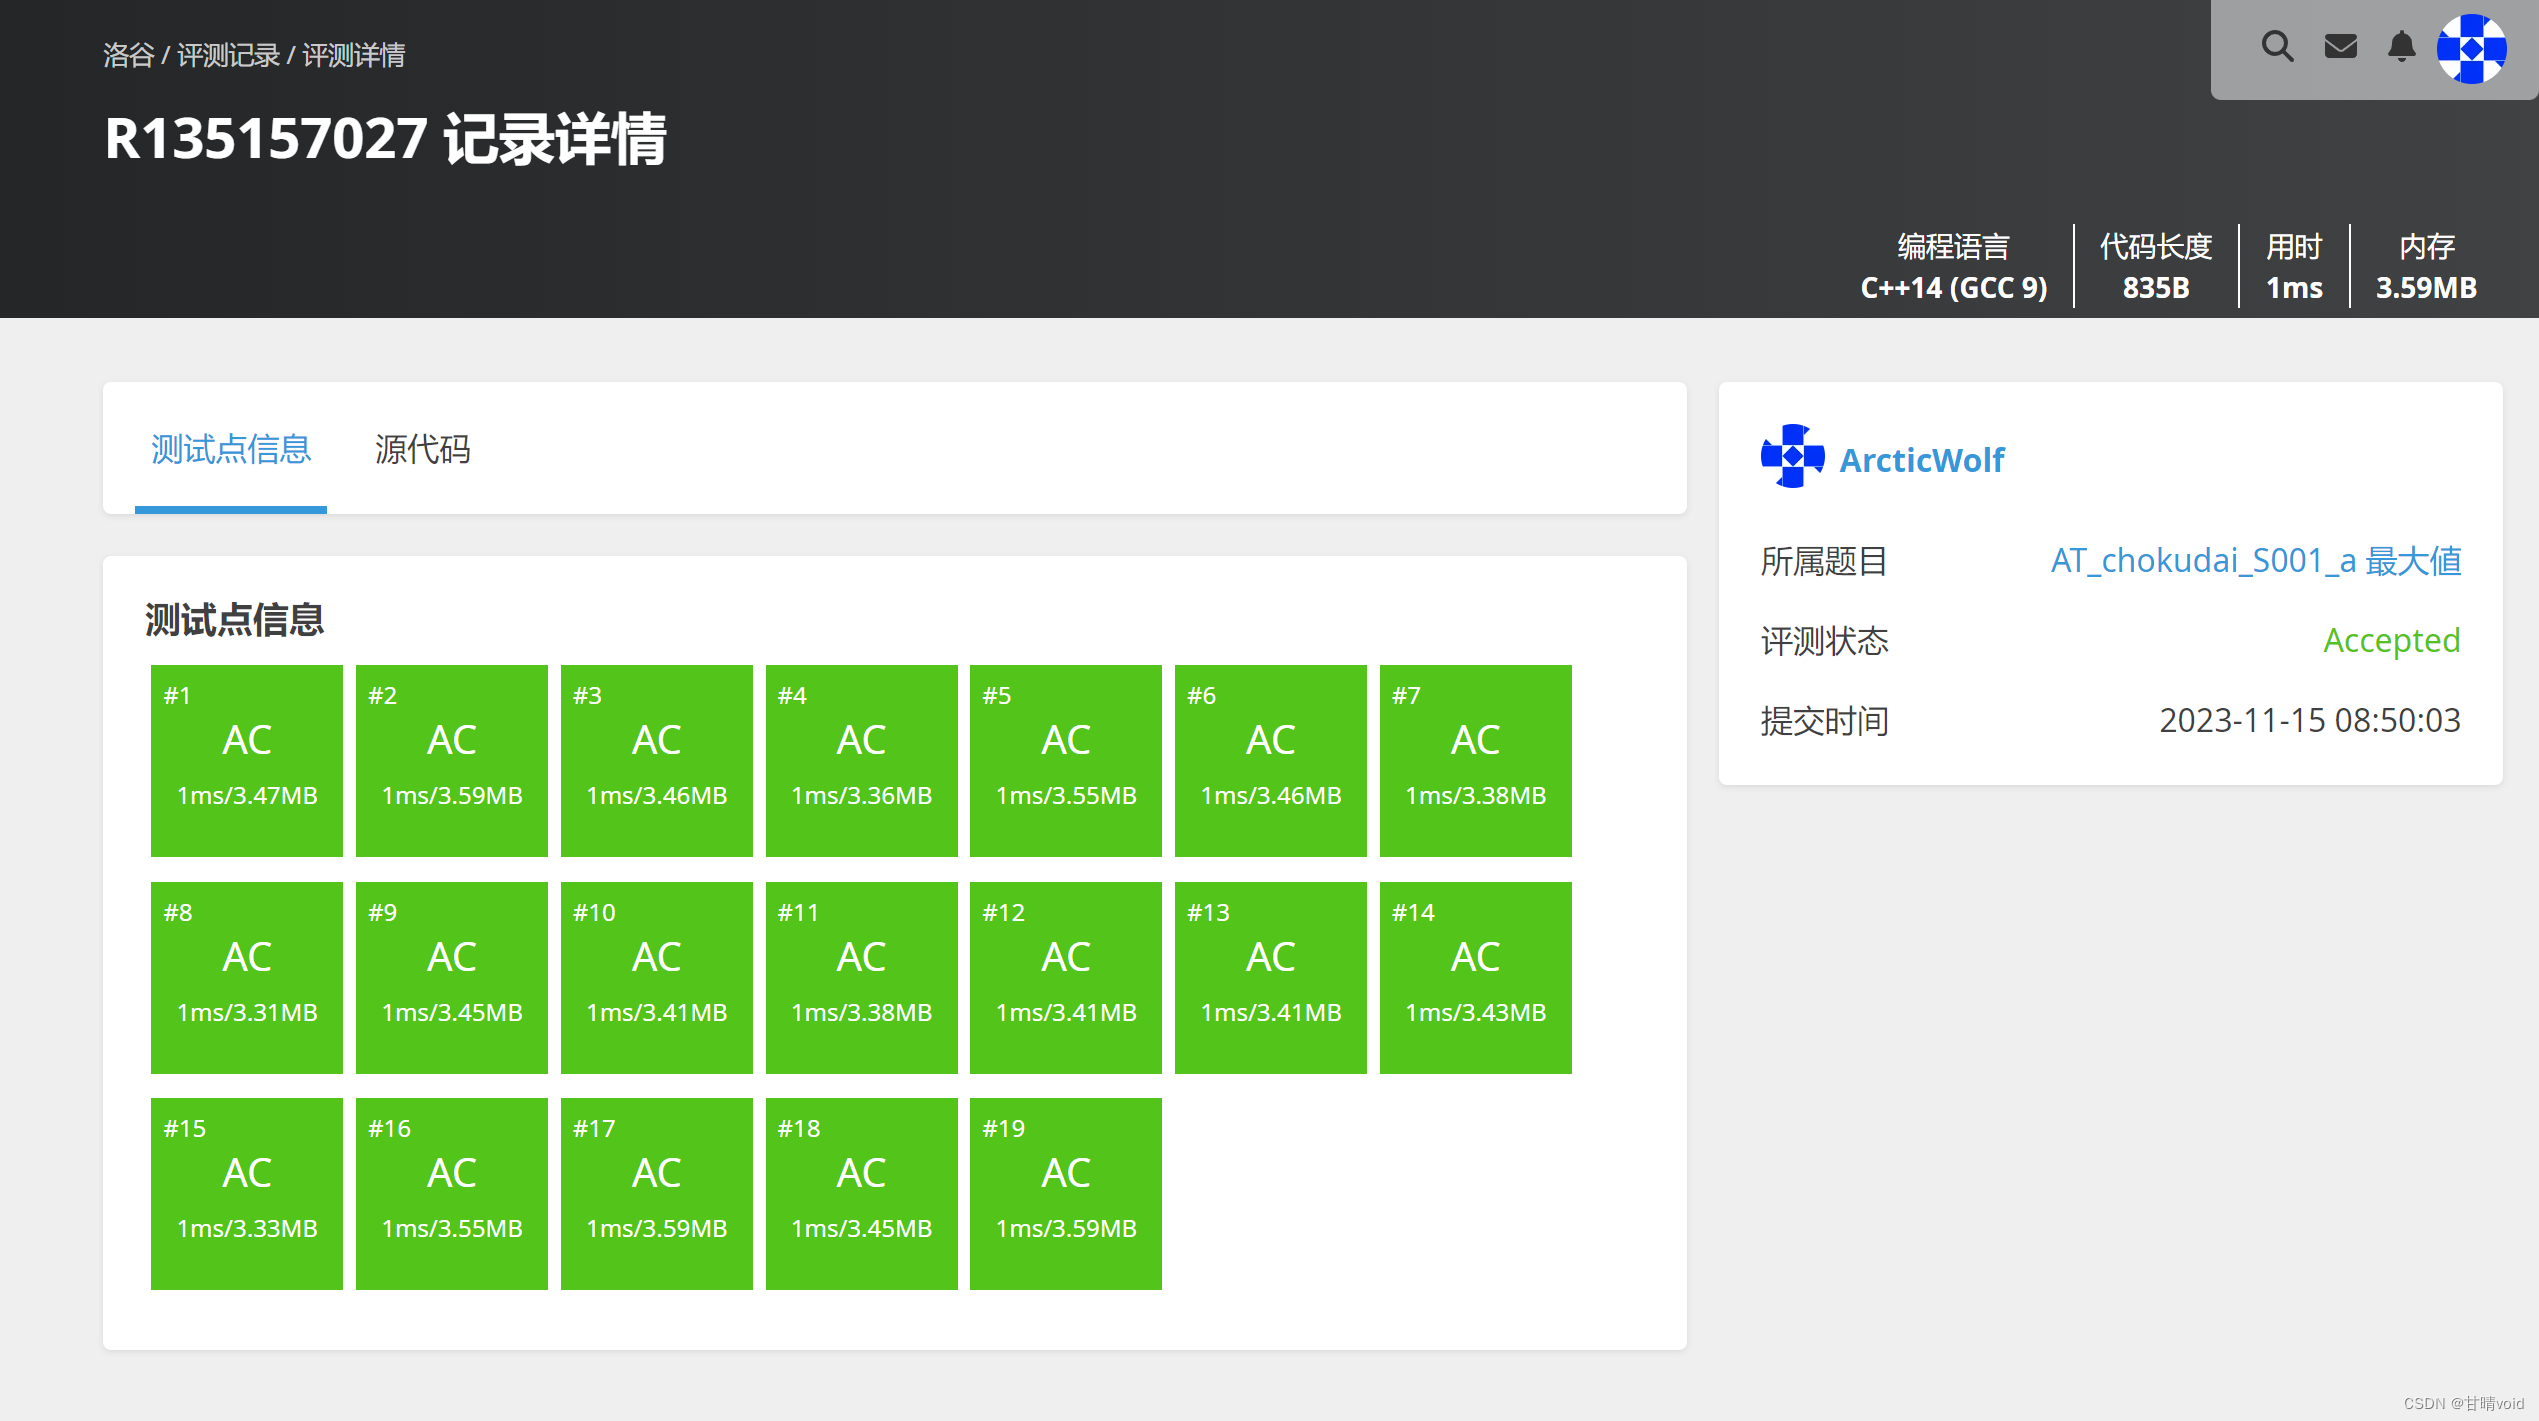Screen dimensions: 2539x1421
Task: Open the ArcticWolf user profile link
Action: tap(1921, 460)
